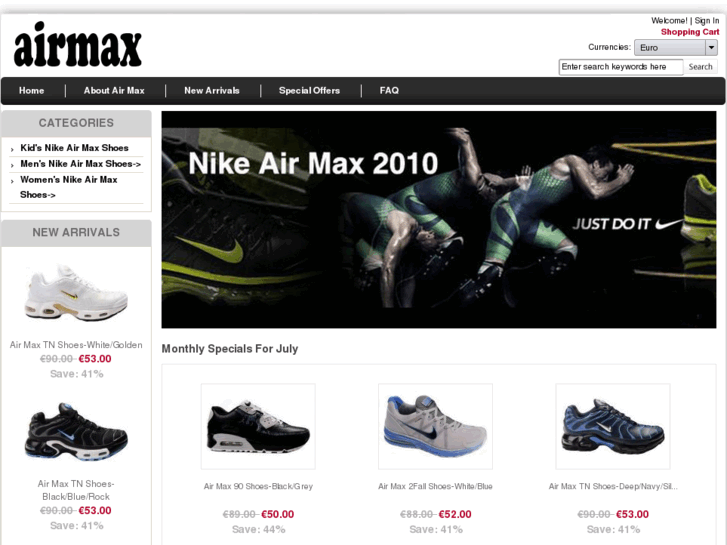Viewport: 727px width, 545px height.
Task: Click the Nike Air Max 2010 banner
Action: pos(439,219)
